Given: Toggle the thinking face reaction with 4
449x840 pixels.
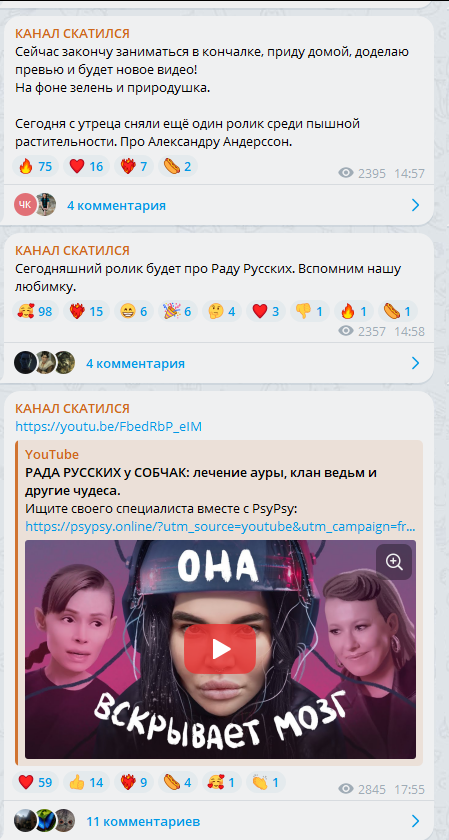Looking at the screenshot, I should (222, 311).
